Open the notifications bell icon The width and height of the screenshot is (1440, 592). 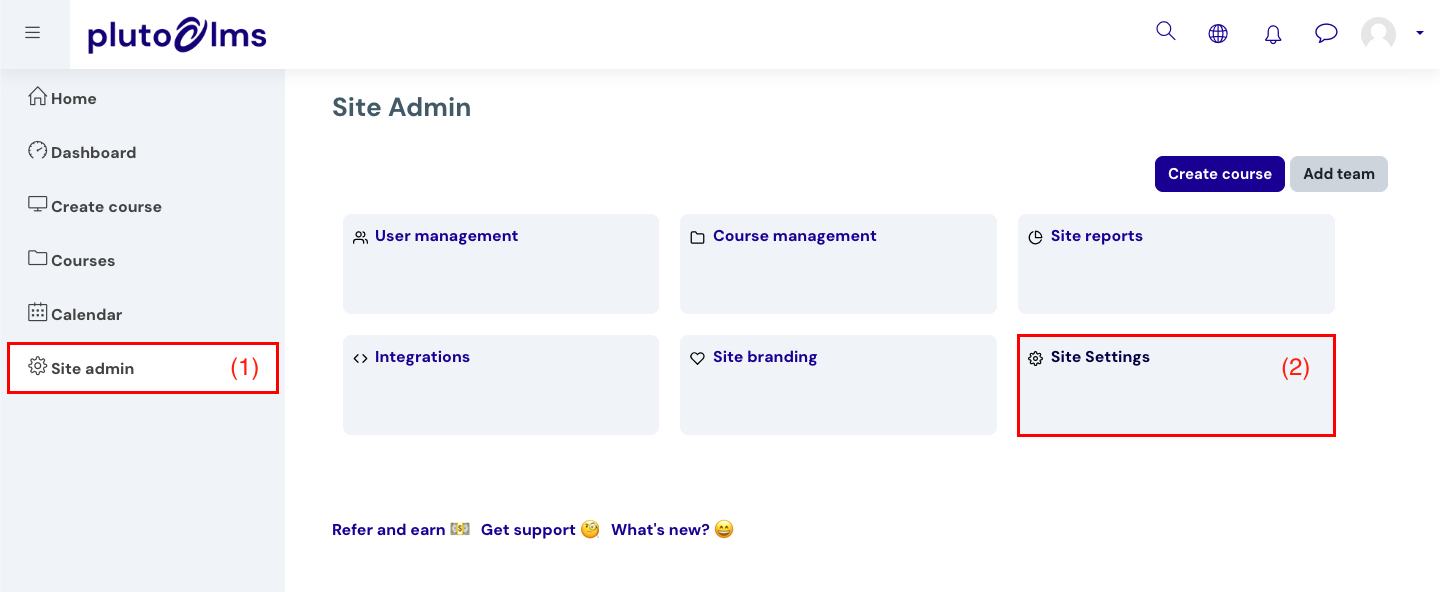(1273, 34)
